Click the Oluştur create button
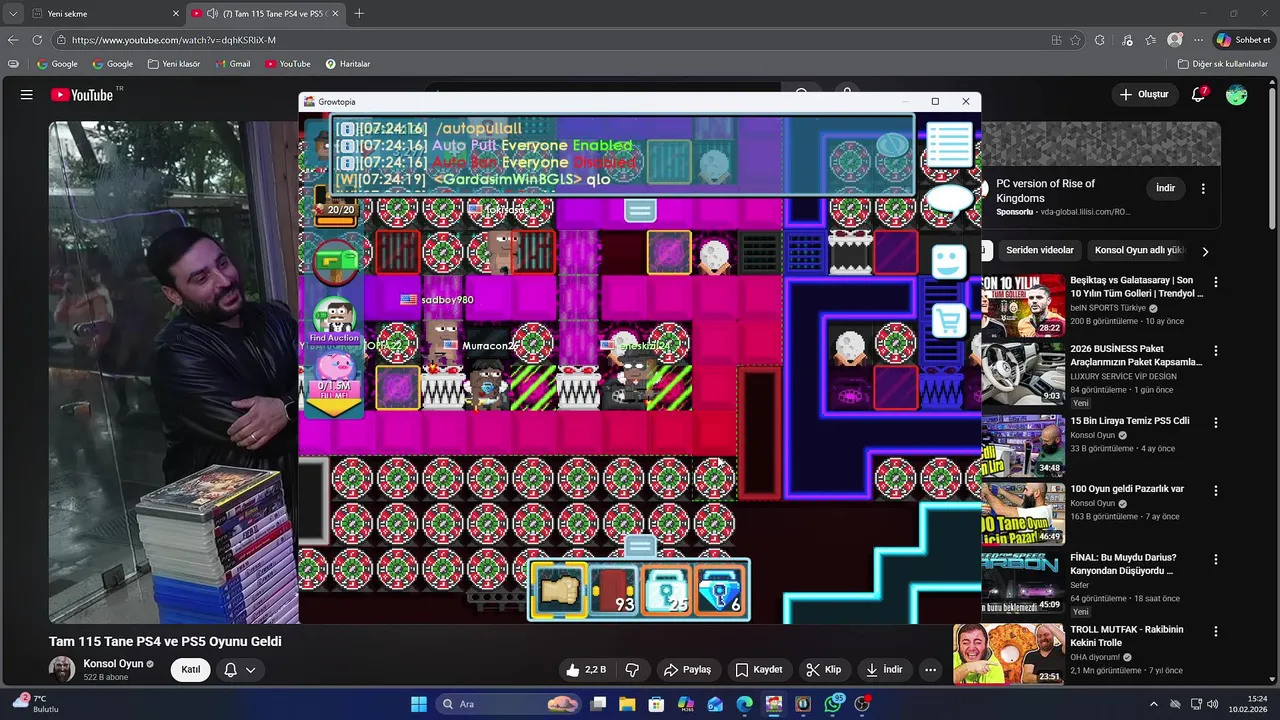Viewport: 1280px width, 720px height. [1144, 94]
